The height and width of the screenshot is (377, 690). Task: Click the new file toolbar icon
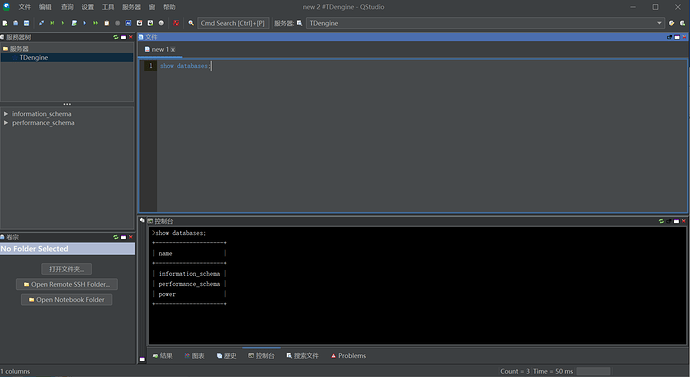(x=5, y=23)
